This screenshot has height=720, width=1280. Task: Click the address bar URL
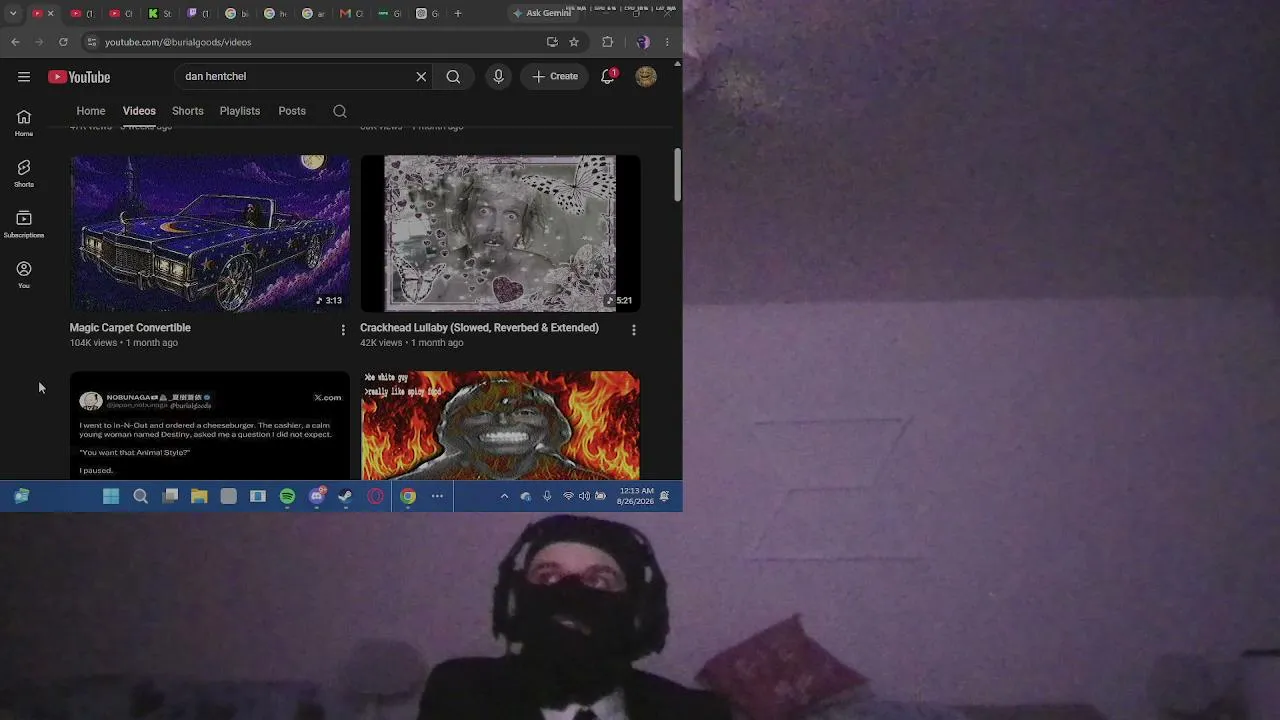[x=178, y=42]
